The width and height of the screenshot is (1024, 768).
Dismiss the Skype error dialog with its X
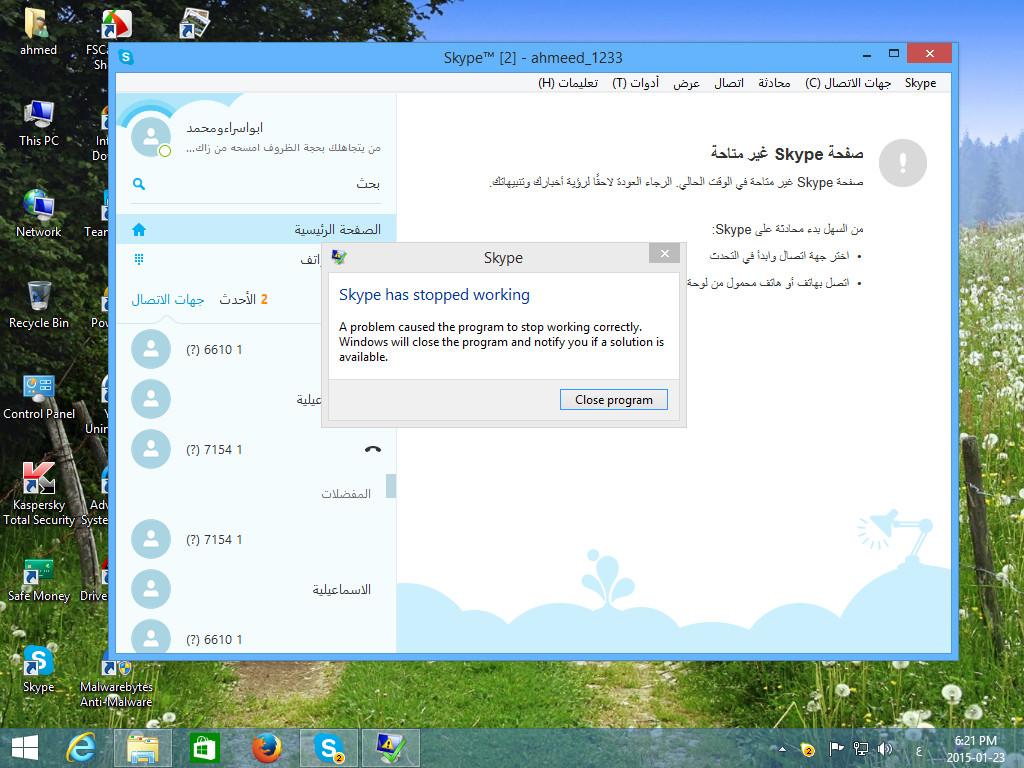click(x=664, y=253)
